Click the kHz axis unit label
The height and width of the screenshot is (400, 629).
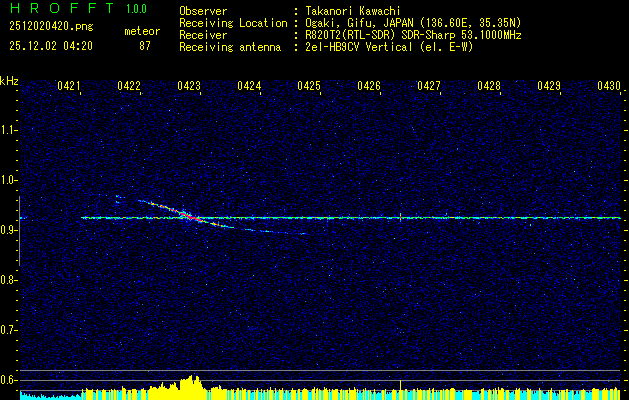[x=9, y=81]
